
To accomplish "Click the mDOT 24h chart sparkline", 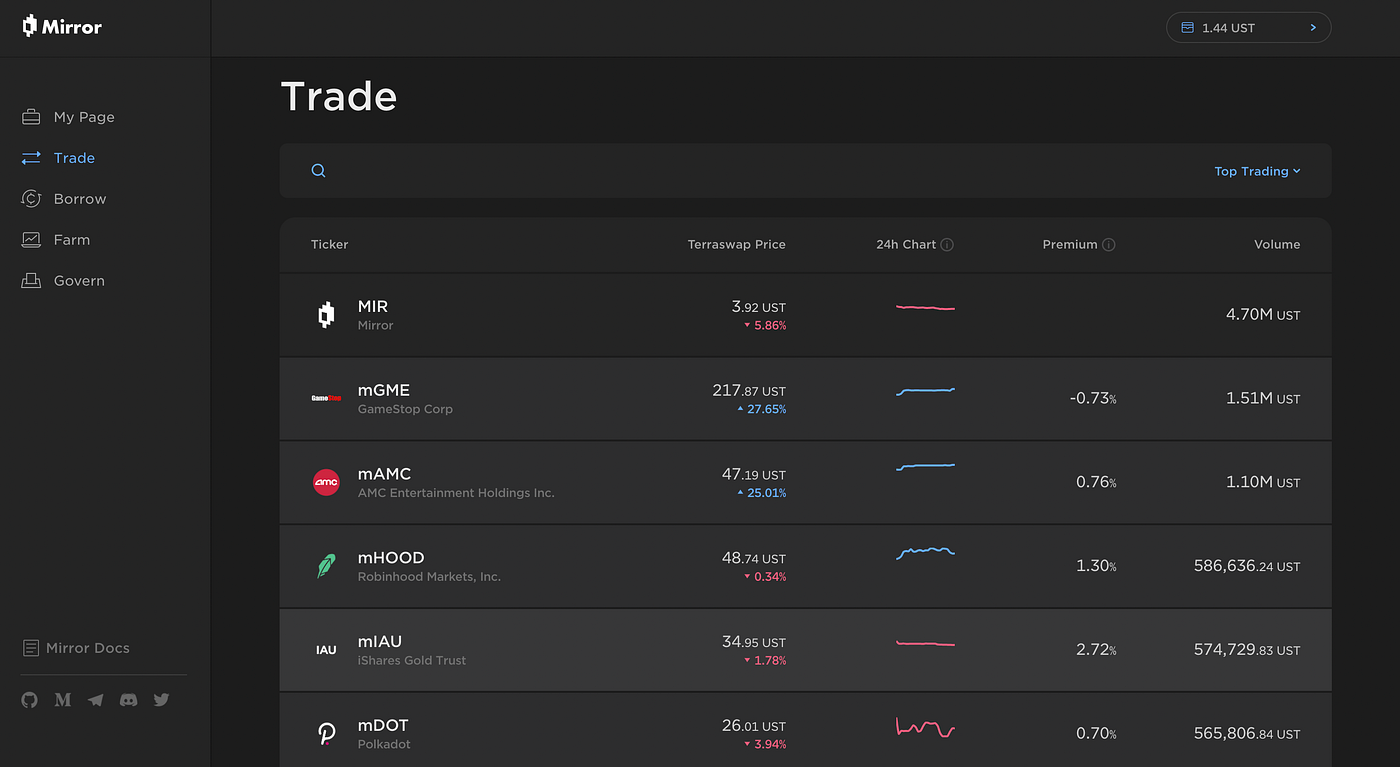I will (925, 728).
